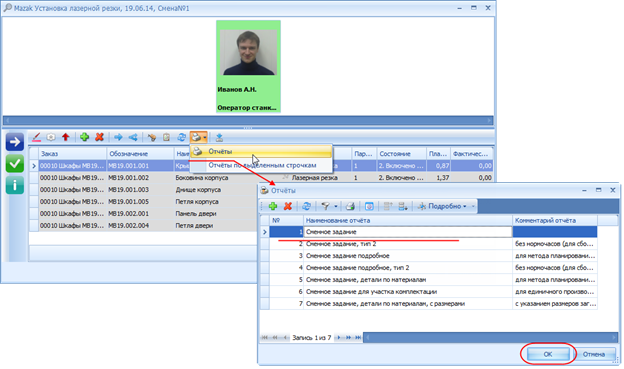This screenshot has width=624, height=369.
Task: Refresh the main task list
Action: (x=181, y=137)
